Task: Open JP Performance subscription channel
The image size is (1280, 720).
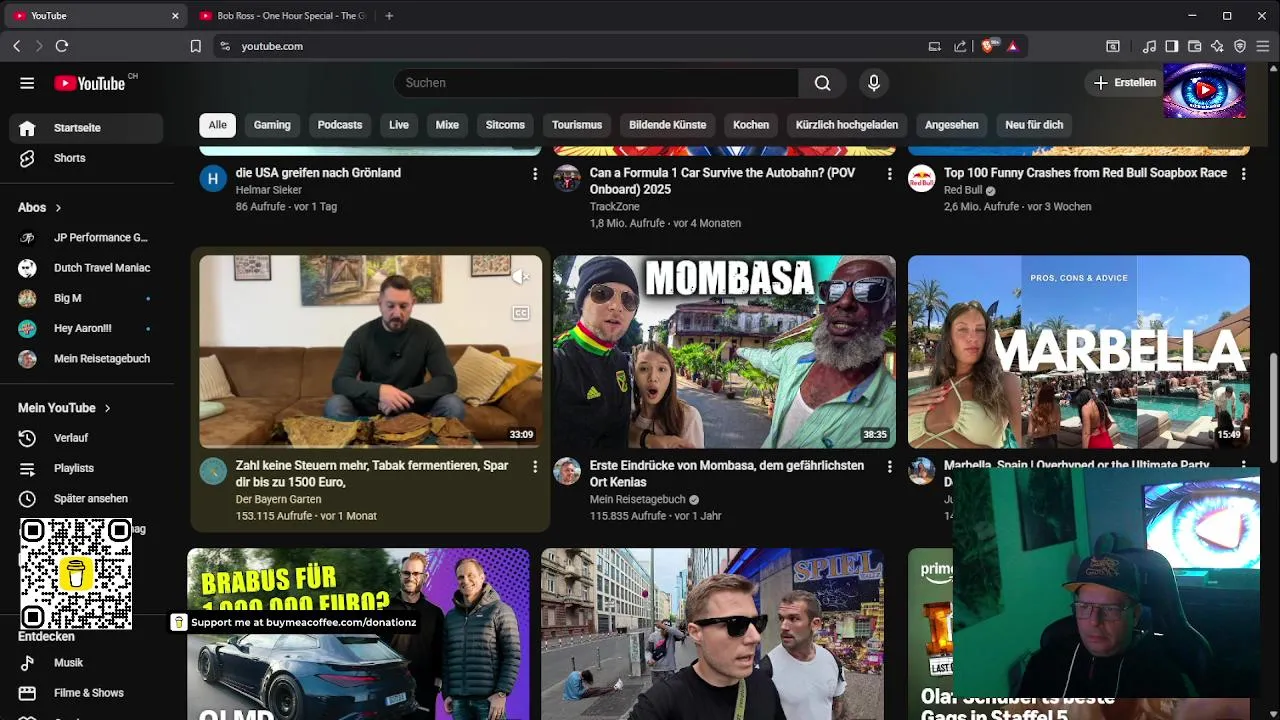Action: point(86,238)
